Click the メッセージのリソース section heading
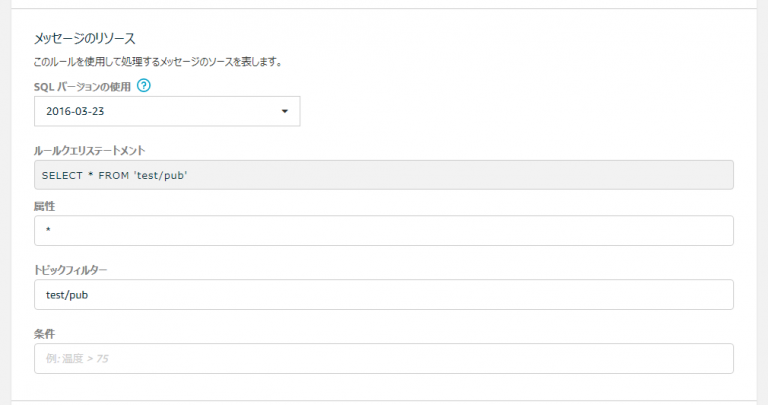 click(x=84, y=38)
